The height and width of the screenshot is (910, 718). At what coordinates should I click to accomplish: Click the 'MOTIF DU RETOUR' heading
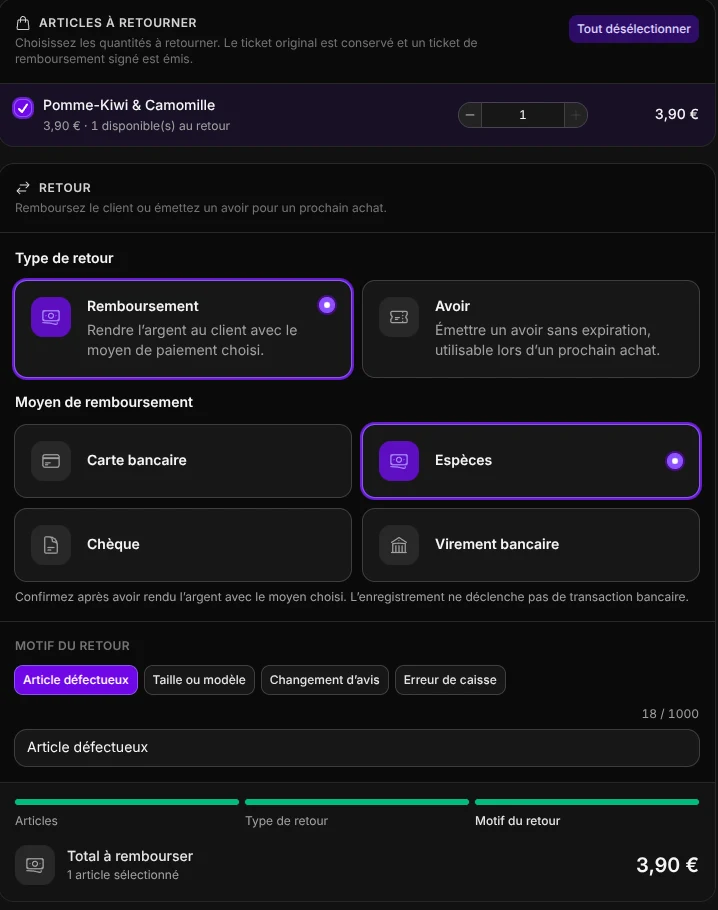tap(73, 646)
